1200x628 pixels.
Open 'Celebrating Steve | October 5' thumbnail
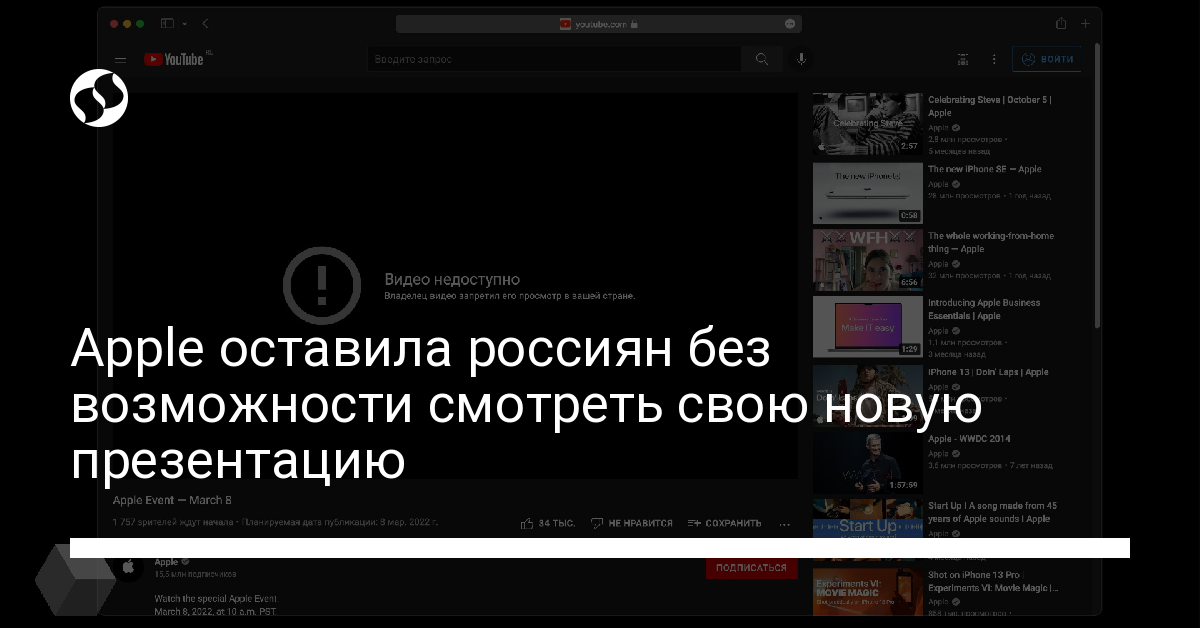click(x=867, y=123)
